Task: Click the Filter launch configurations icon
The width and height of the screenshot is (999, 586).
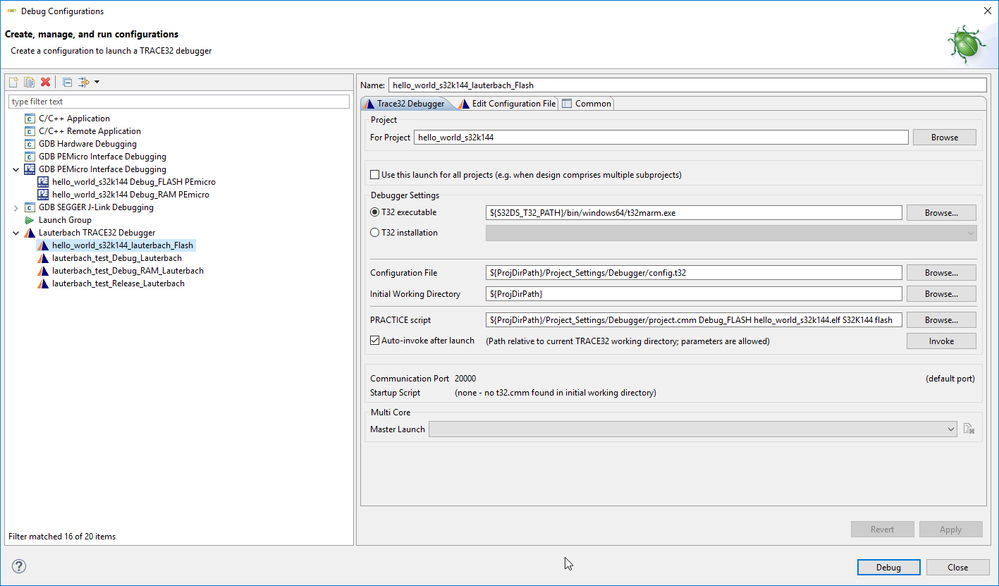Action: [x=83, y=82]
